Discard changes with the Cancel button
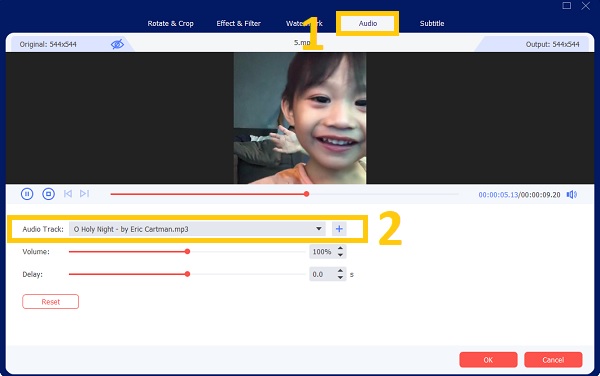Screen dimensions: 600x376 pos(553,360)
